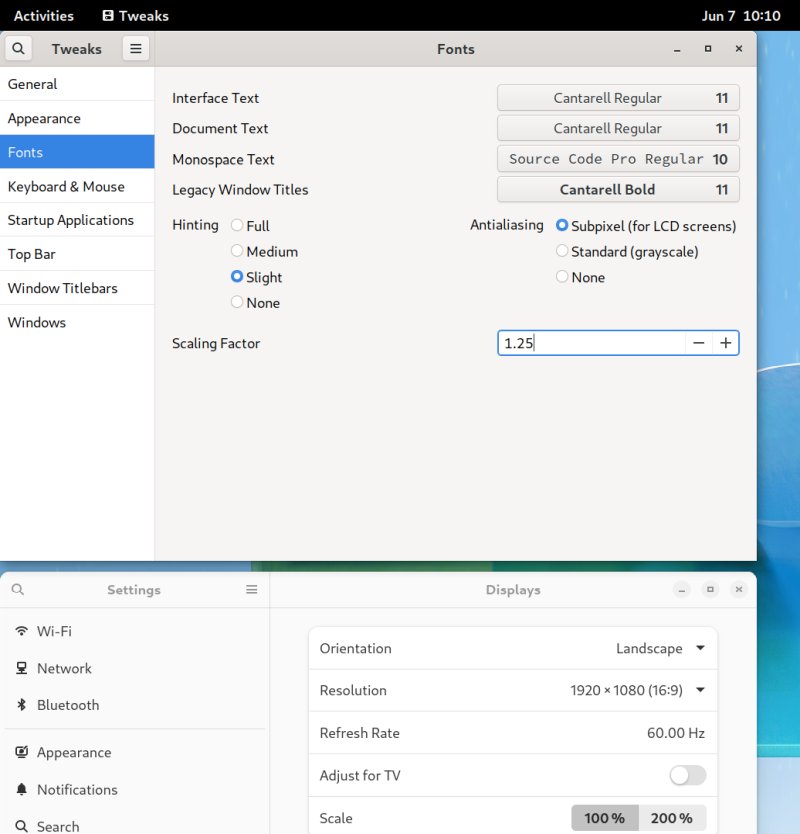800x834 pixels.
Task: Increase Scaling Factor with plus stepper
Action: [x=726, y=342]
